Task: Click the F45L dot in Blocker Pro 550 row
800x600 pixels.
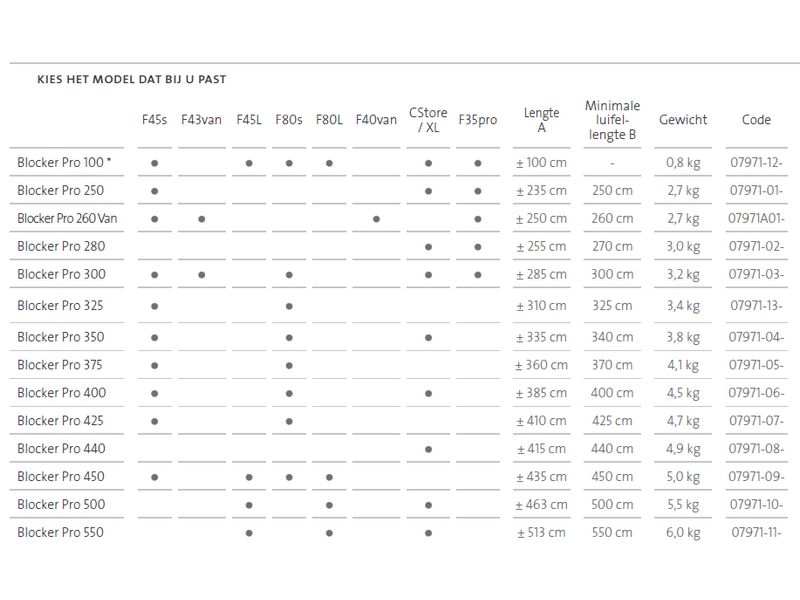Action: (249, 533)
